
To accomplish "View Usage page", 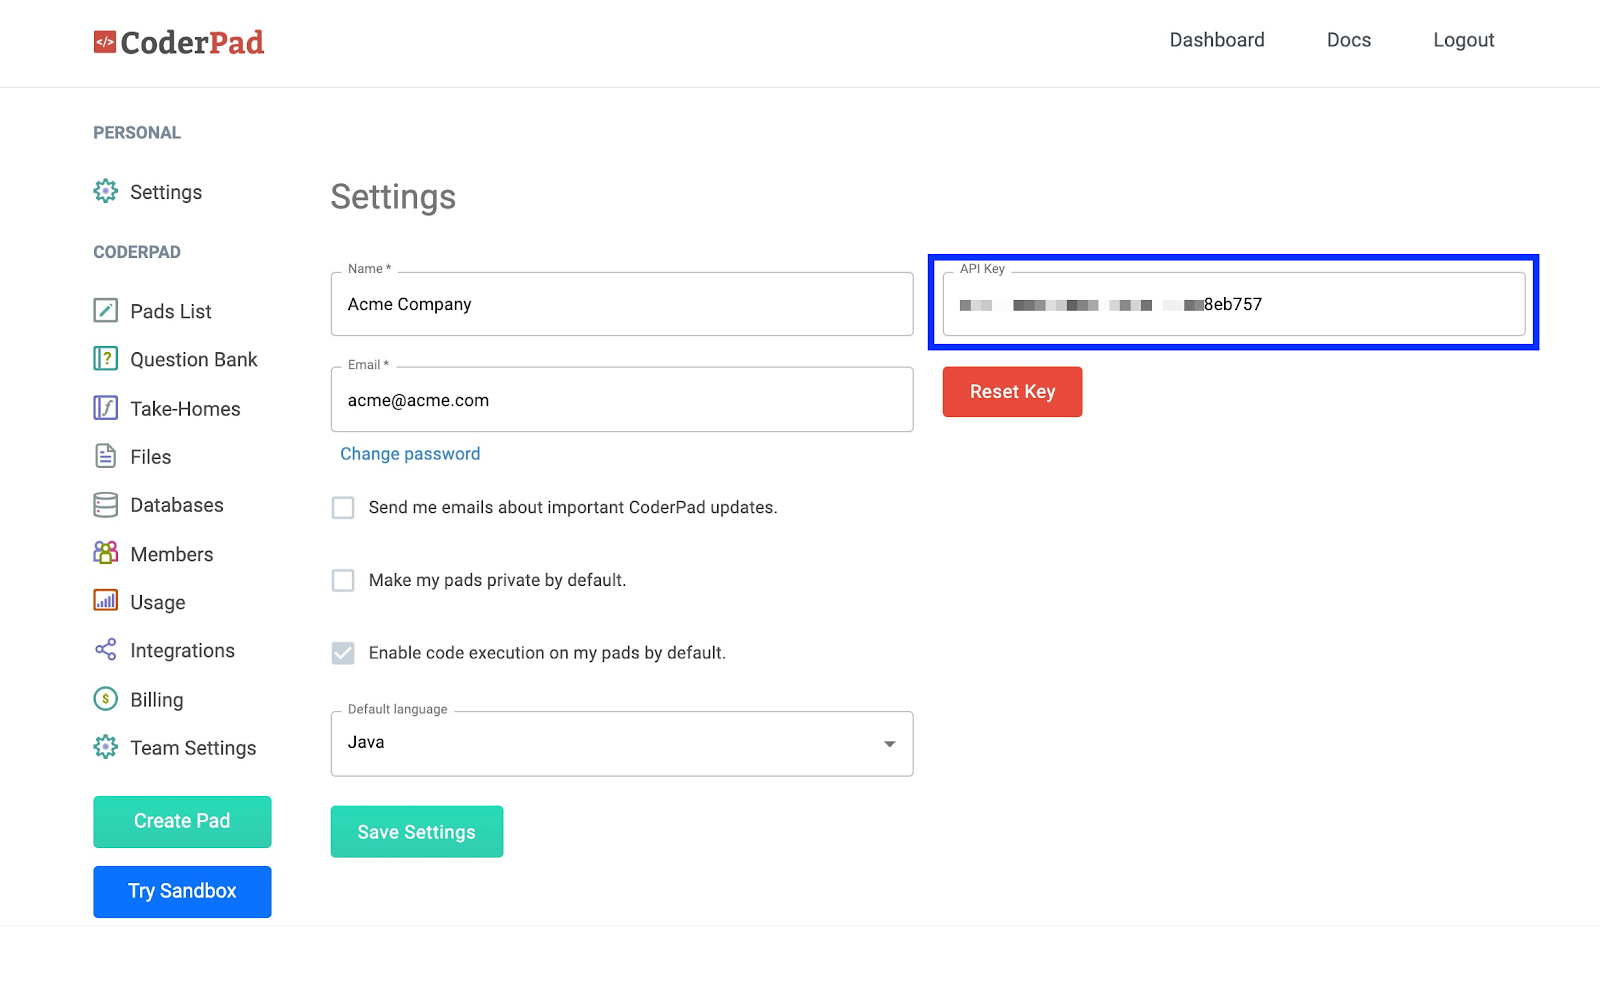I will [x=158, y=602].
